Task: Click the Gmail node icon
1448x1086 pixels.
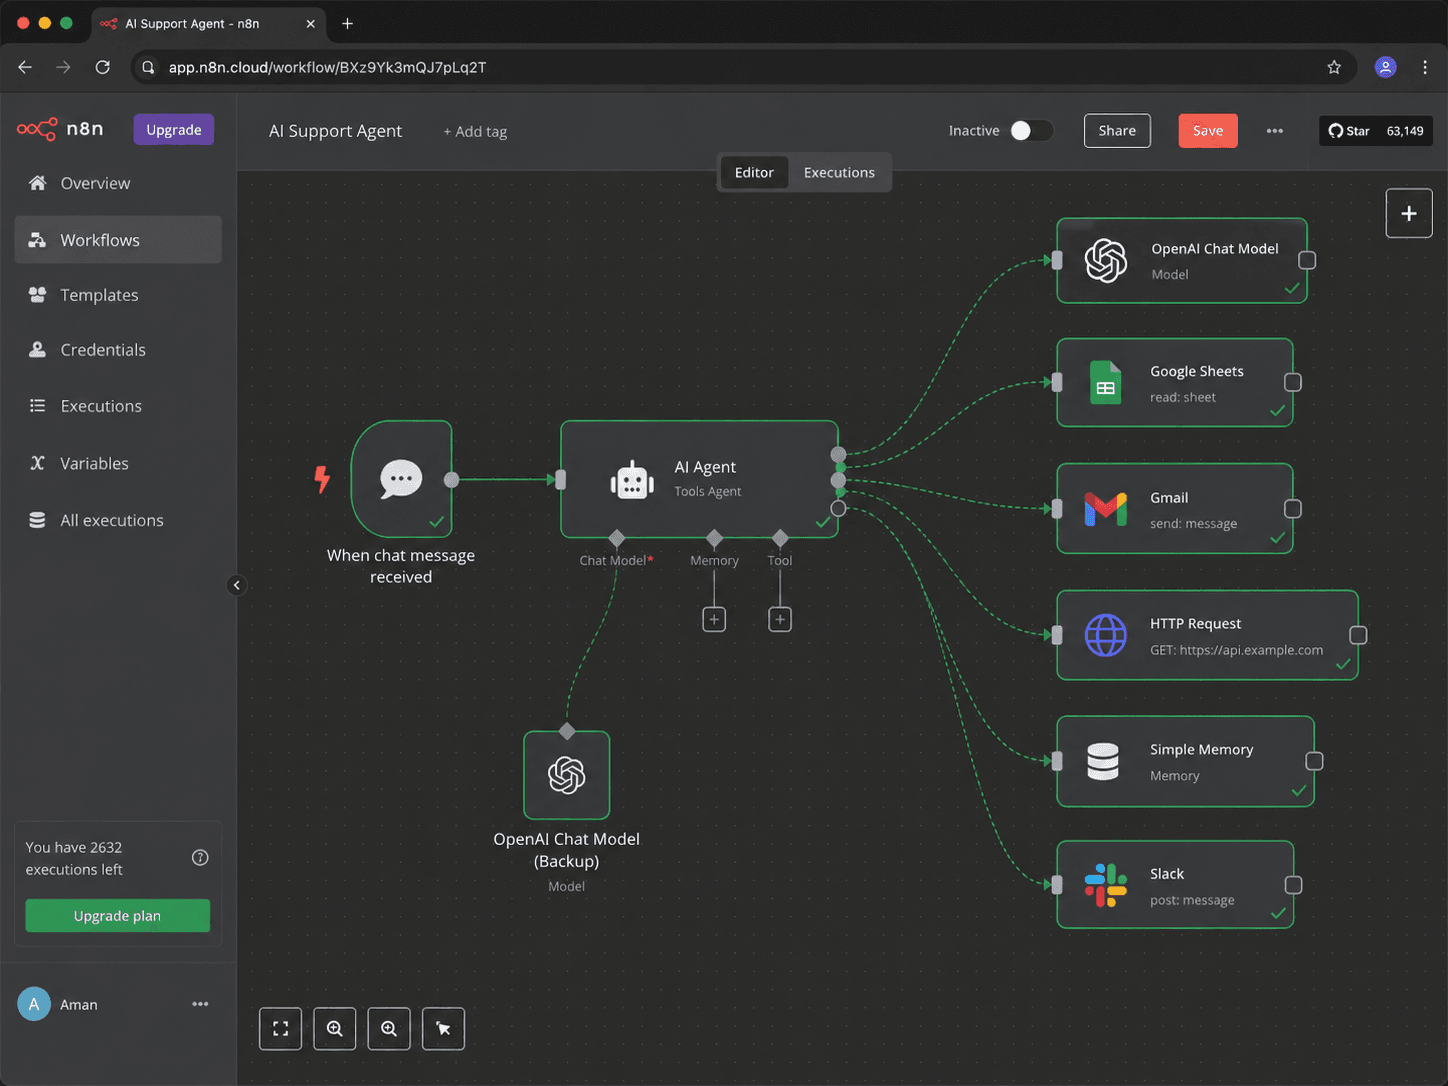Action: pos(1106,509)
